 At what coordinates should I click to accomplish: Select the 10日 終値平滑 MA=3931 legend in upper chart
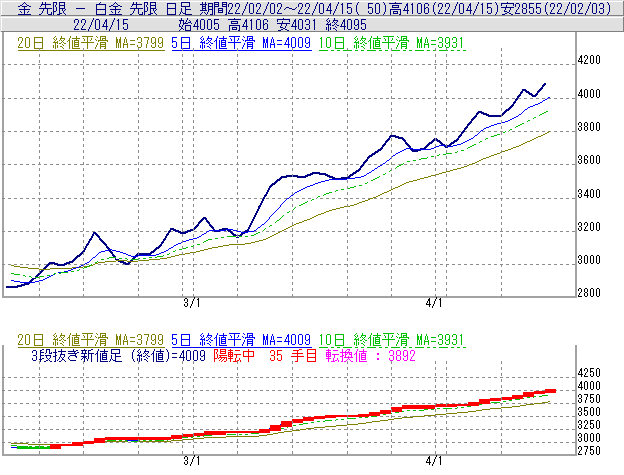coord(392,43)
